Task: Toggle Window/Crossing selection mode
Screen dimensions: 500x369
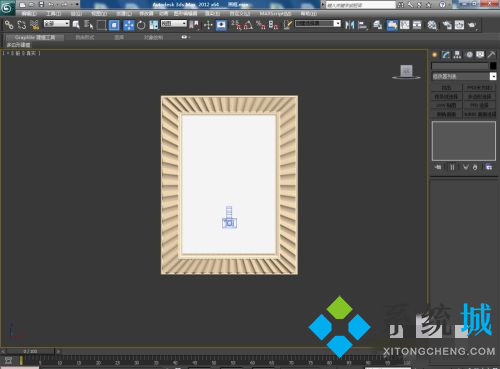Action: 114,25
